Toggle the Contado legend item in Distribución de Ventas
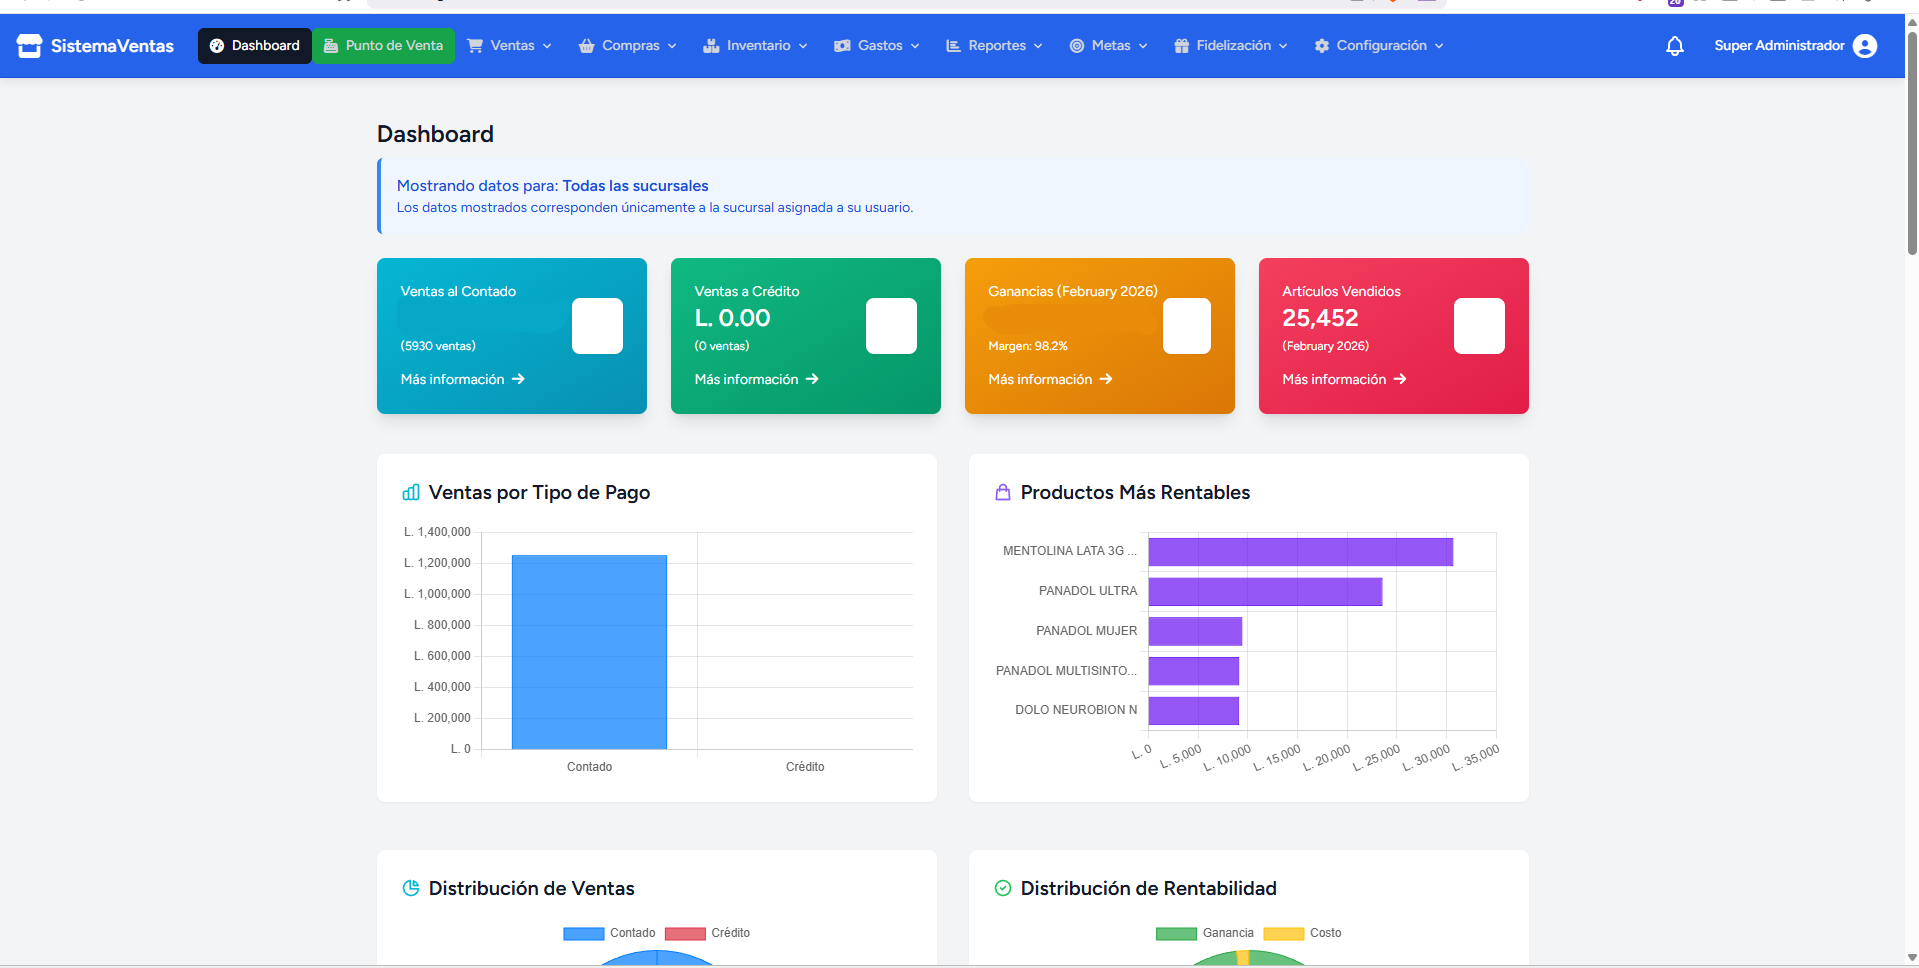The height and width of the screenshot is (968, 1919). [609, 933]
